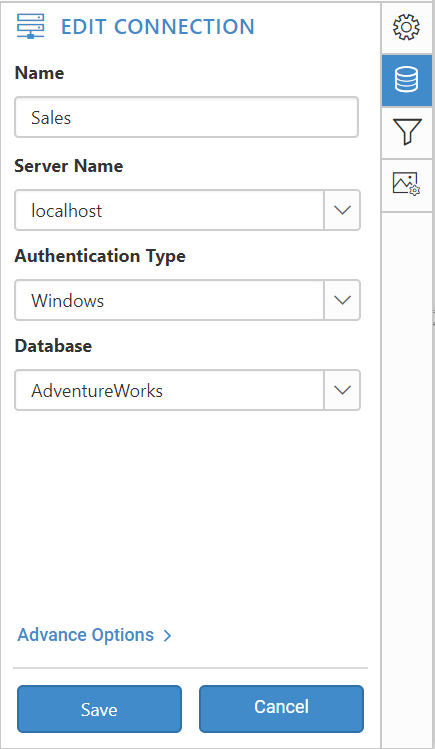Click the Database label
Image resolution: width=435 pixels, height=749 pixels.
53,345
